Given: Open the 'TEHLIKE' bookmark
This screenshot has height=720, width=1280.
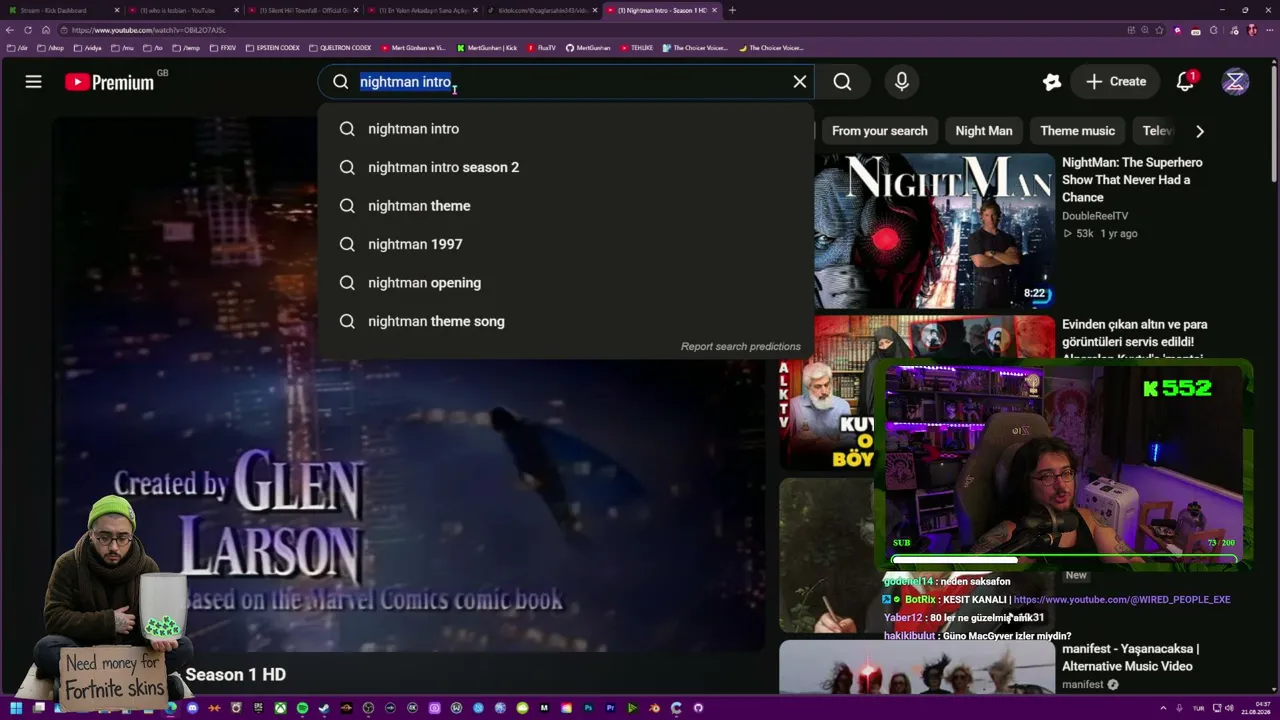Looking at the screenshot, I should (637, 47).
